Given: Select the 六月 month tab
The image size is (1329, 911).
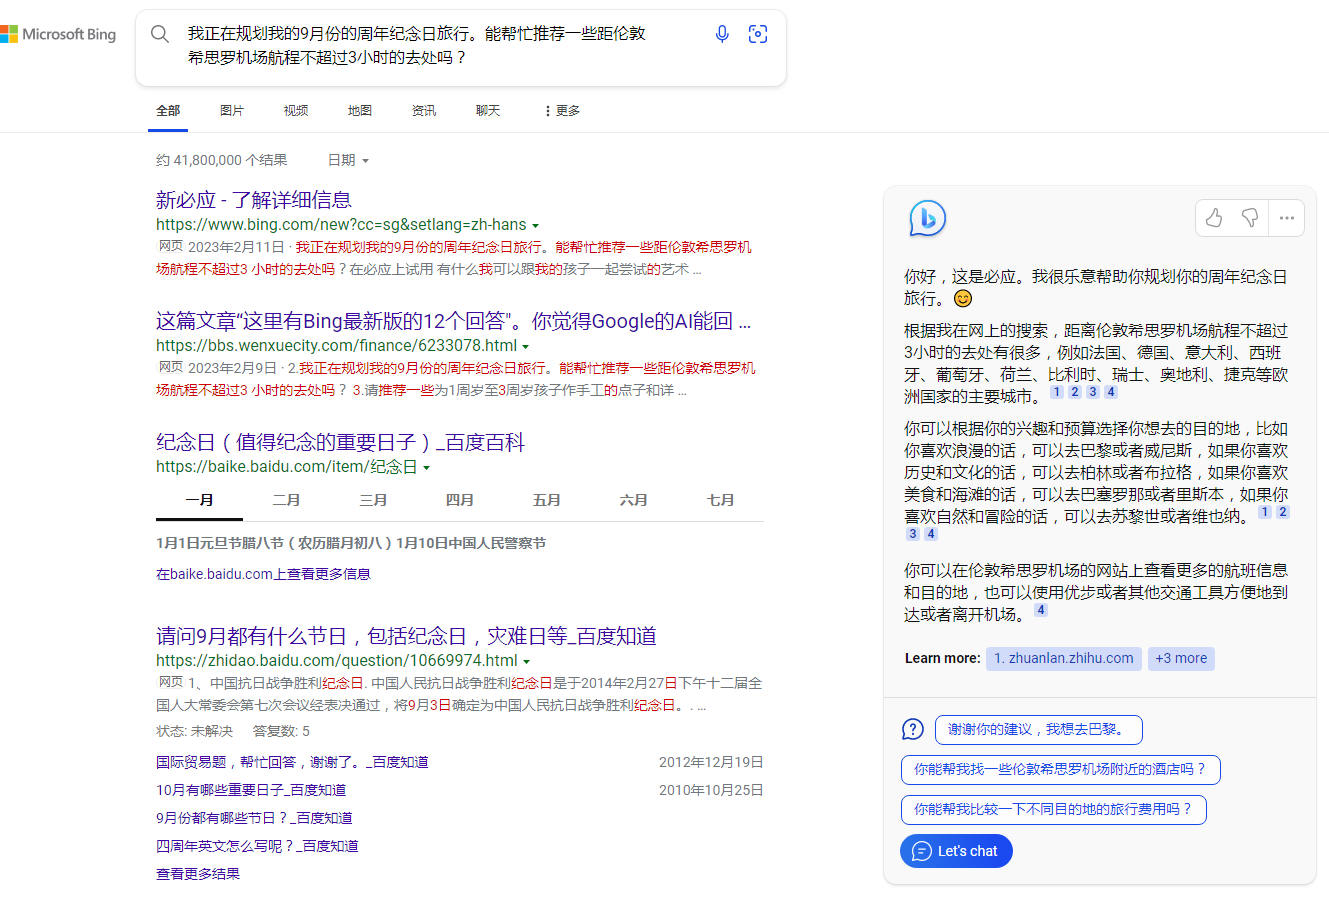Looking at the screenshot, I should tap(633, 500).
